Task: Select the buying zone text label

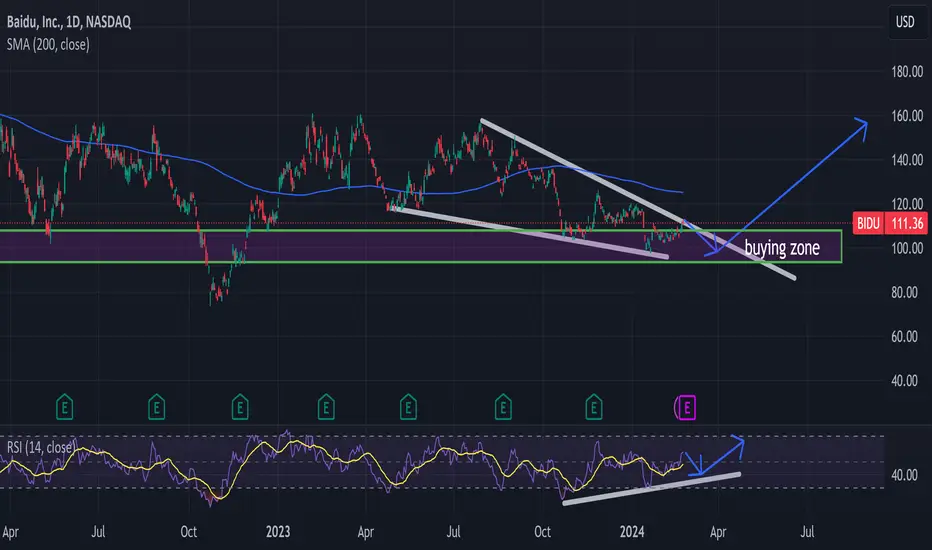Action: click(782, 248)
